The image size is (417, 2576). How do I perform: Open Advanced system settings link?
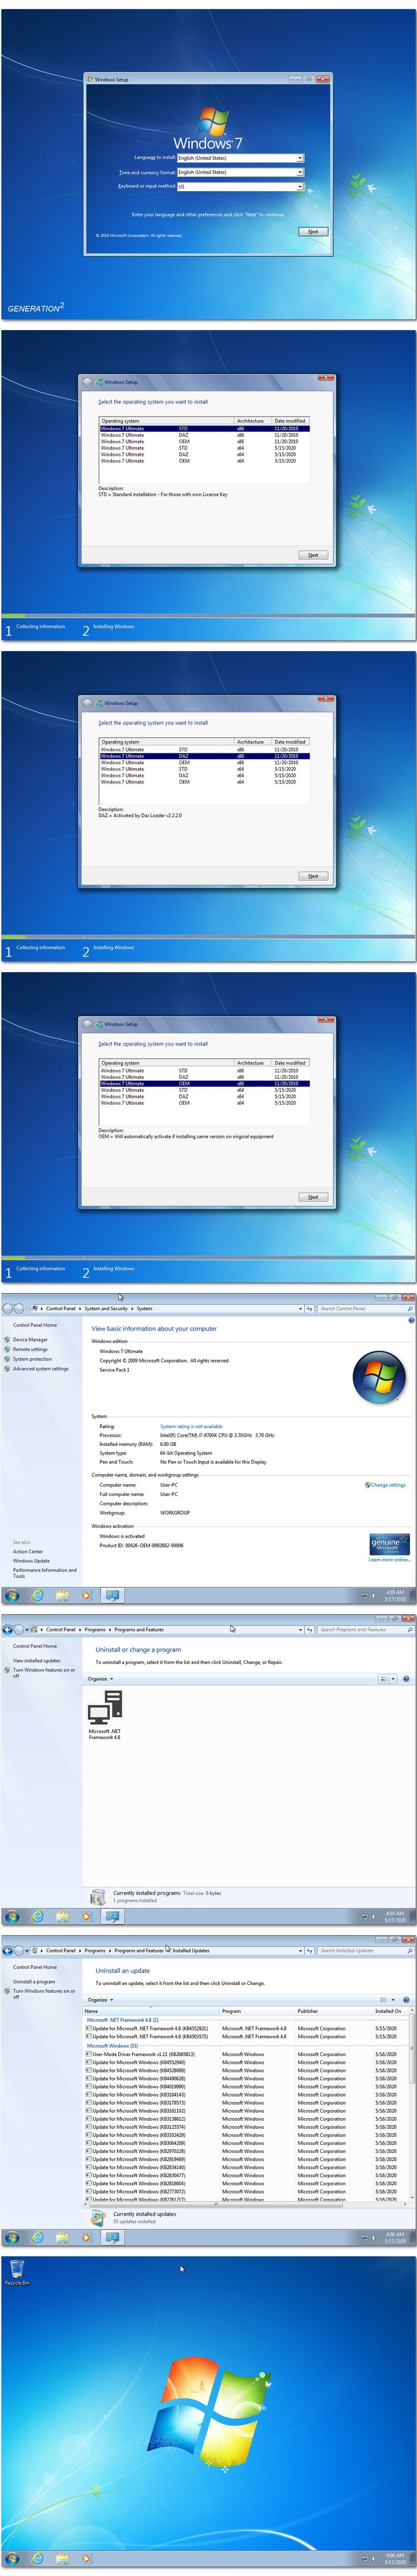click(41, 1369)
